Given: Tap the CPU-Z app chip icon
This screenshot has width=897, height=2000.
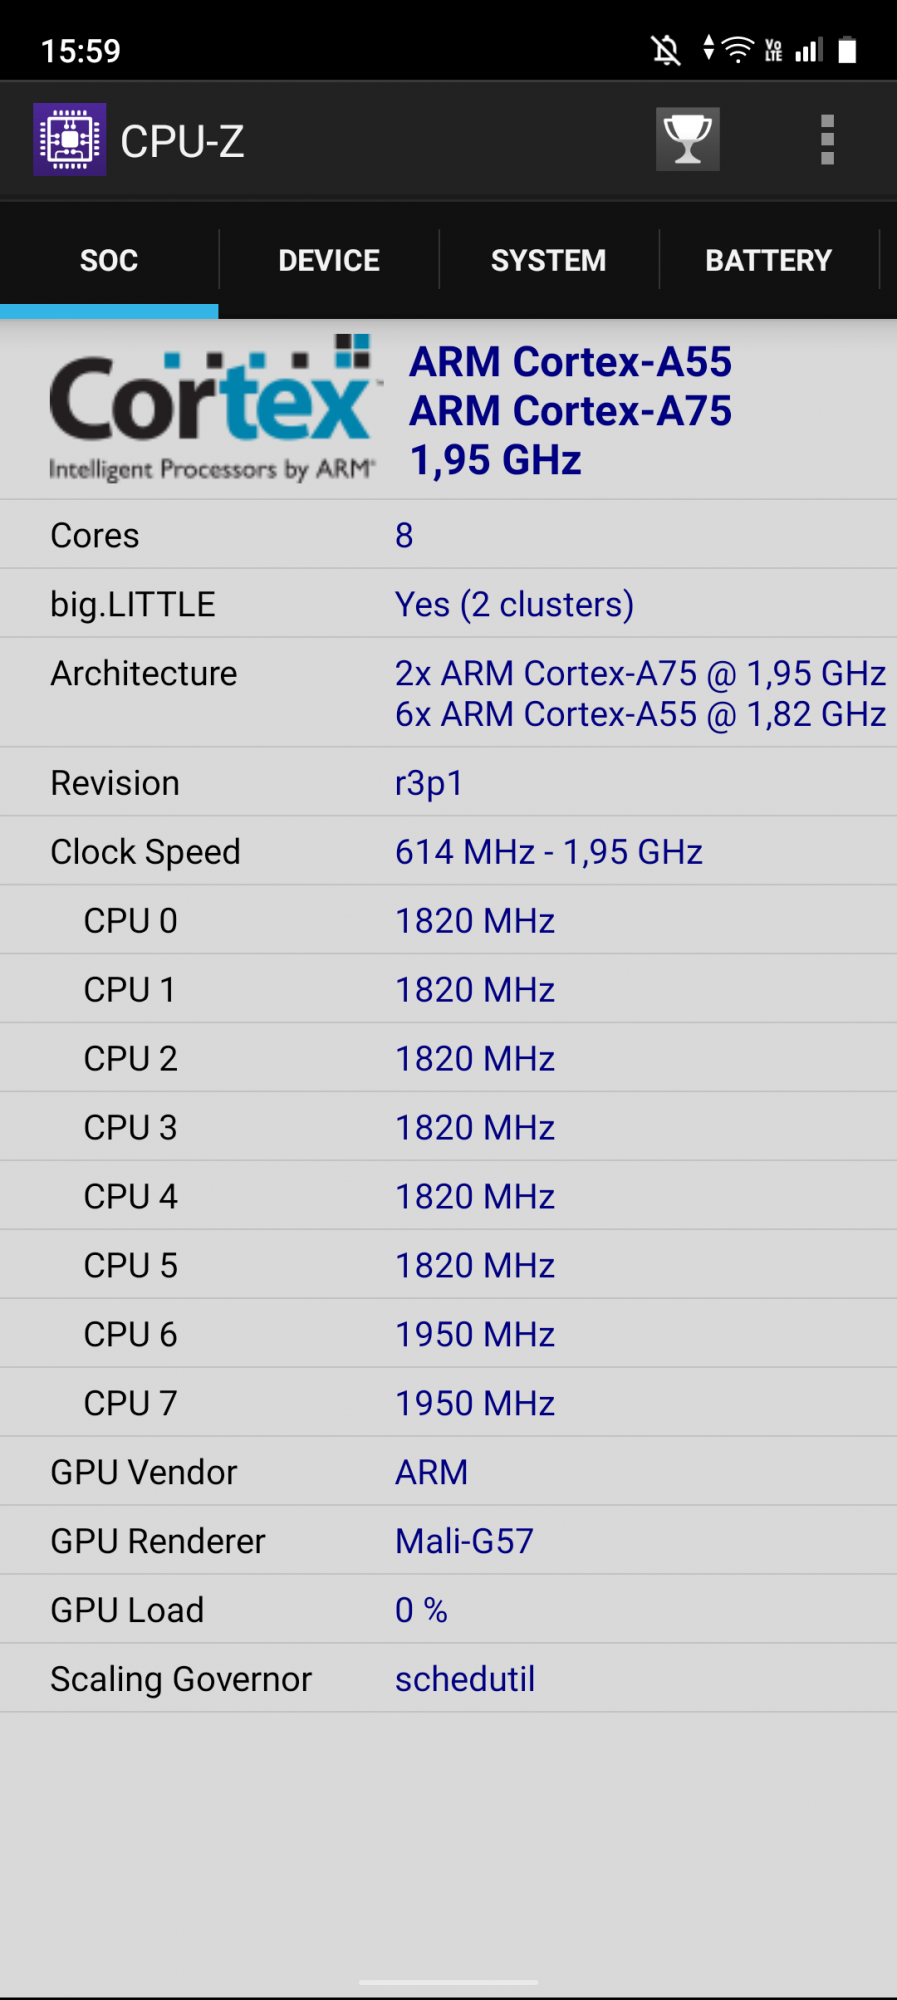Looking at the screenshot, I should coord(70,139).
